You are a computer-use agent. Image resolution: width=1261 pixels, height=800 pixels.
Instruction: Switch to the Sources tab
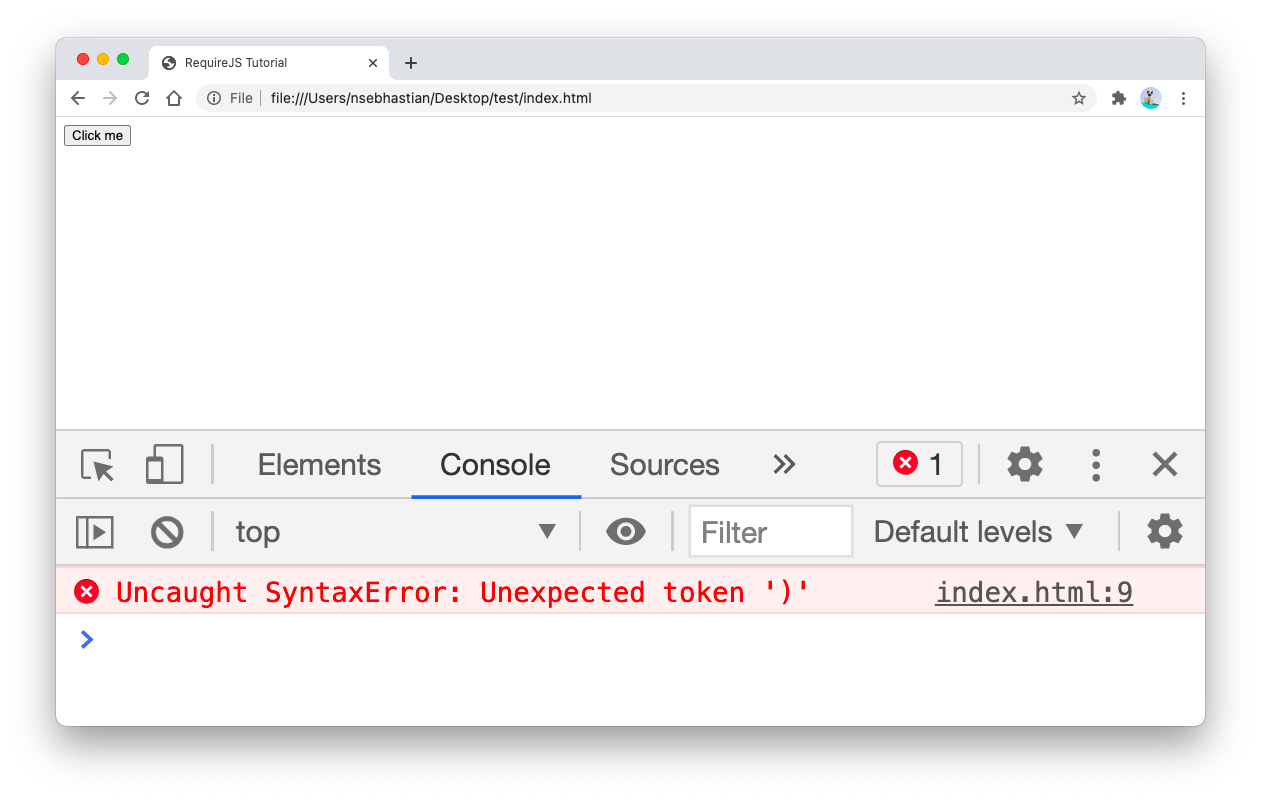pyautogui.click(x=664, y=464)
